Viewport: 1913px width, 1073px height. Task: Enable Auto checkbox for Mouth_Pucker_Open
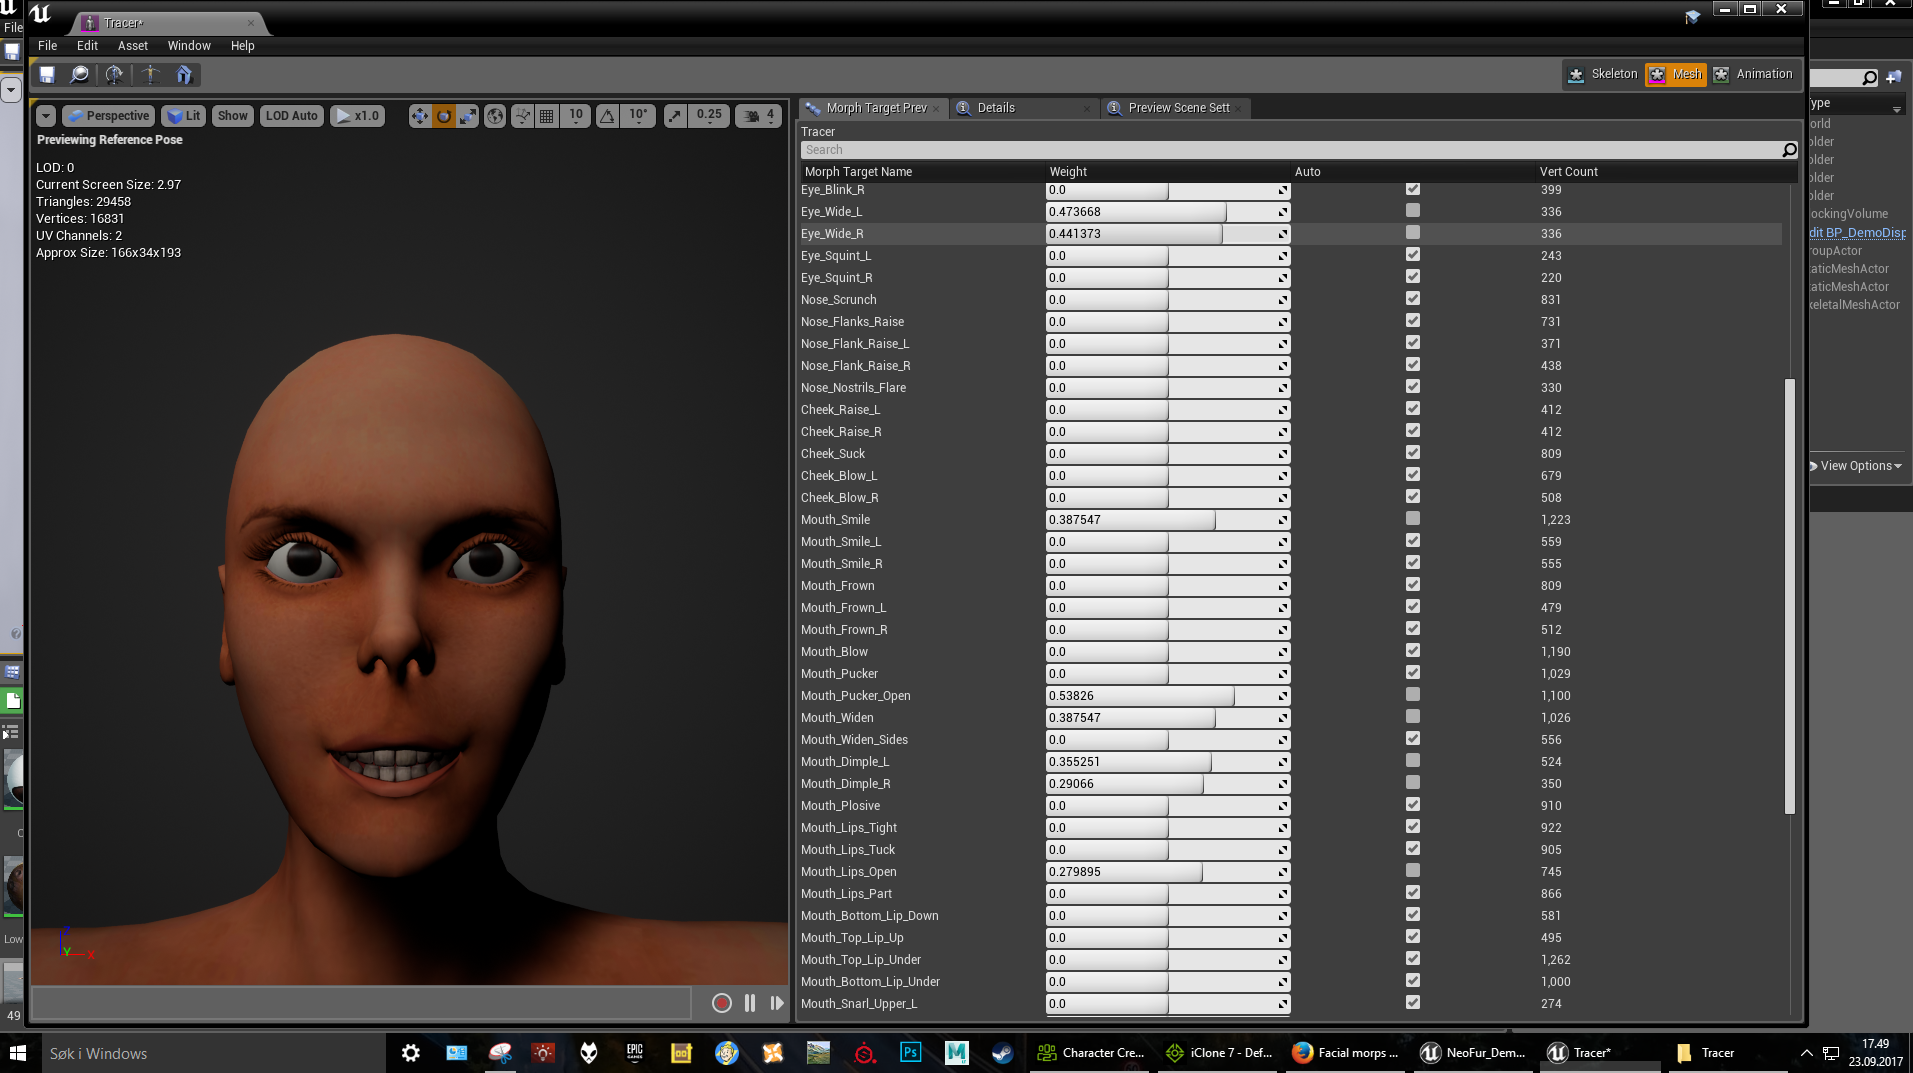pos(1413,695)
